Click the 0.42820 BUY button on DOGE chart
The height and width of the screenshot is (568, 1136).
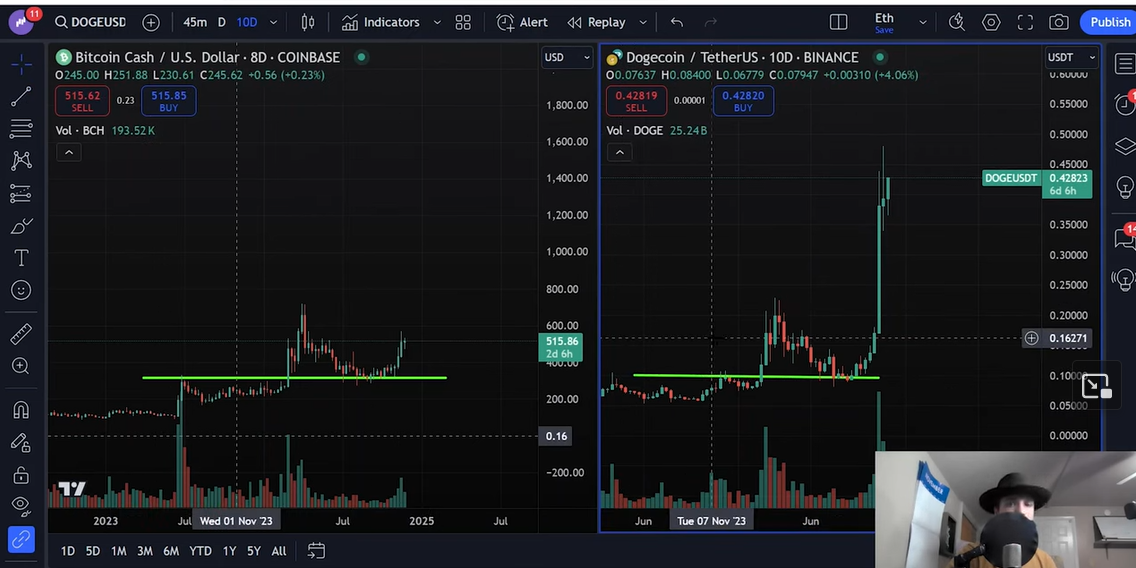pos(743,101)
